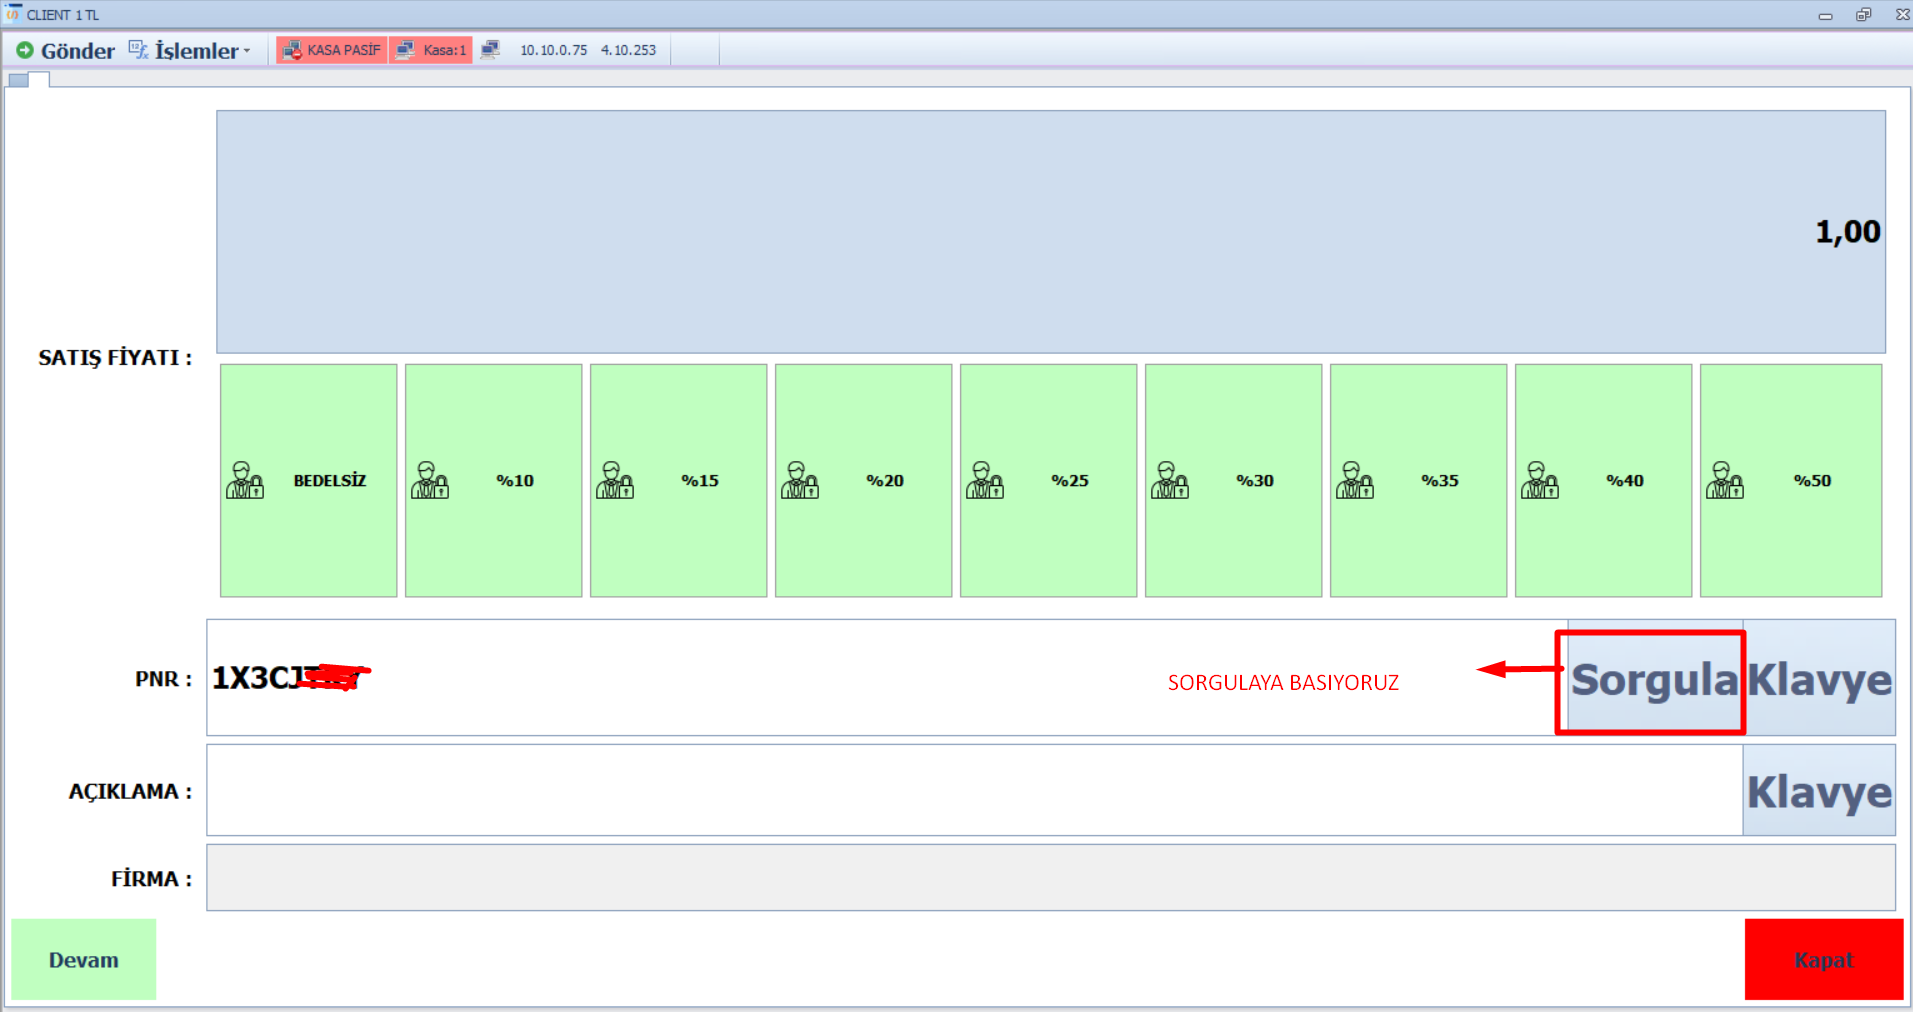The width and height of the screenshot is (1913, 1012).
Task: Select the %35 discount tile
Action: [x=1418, y=480]
